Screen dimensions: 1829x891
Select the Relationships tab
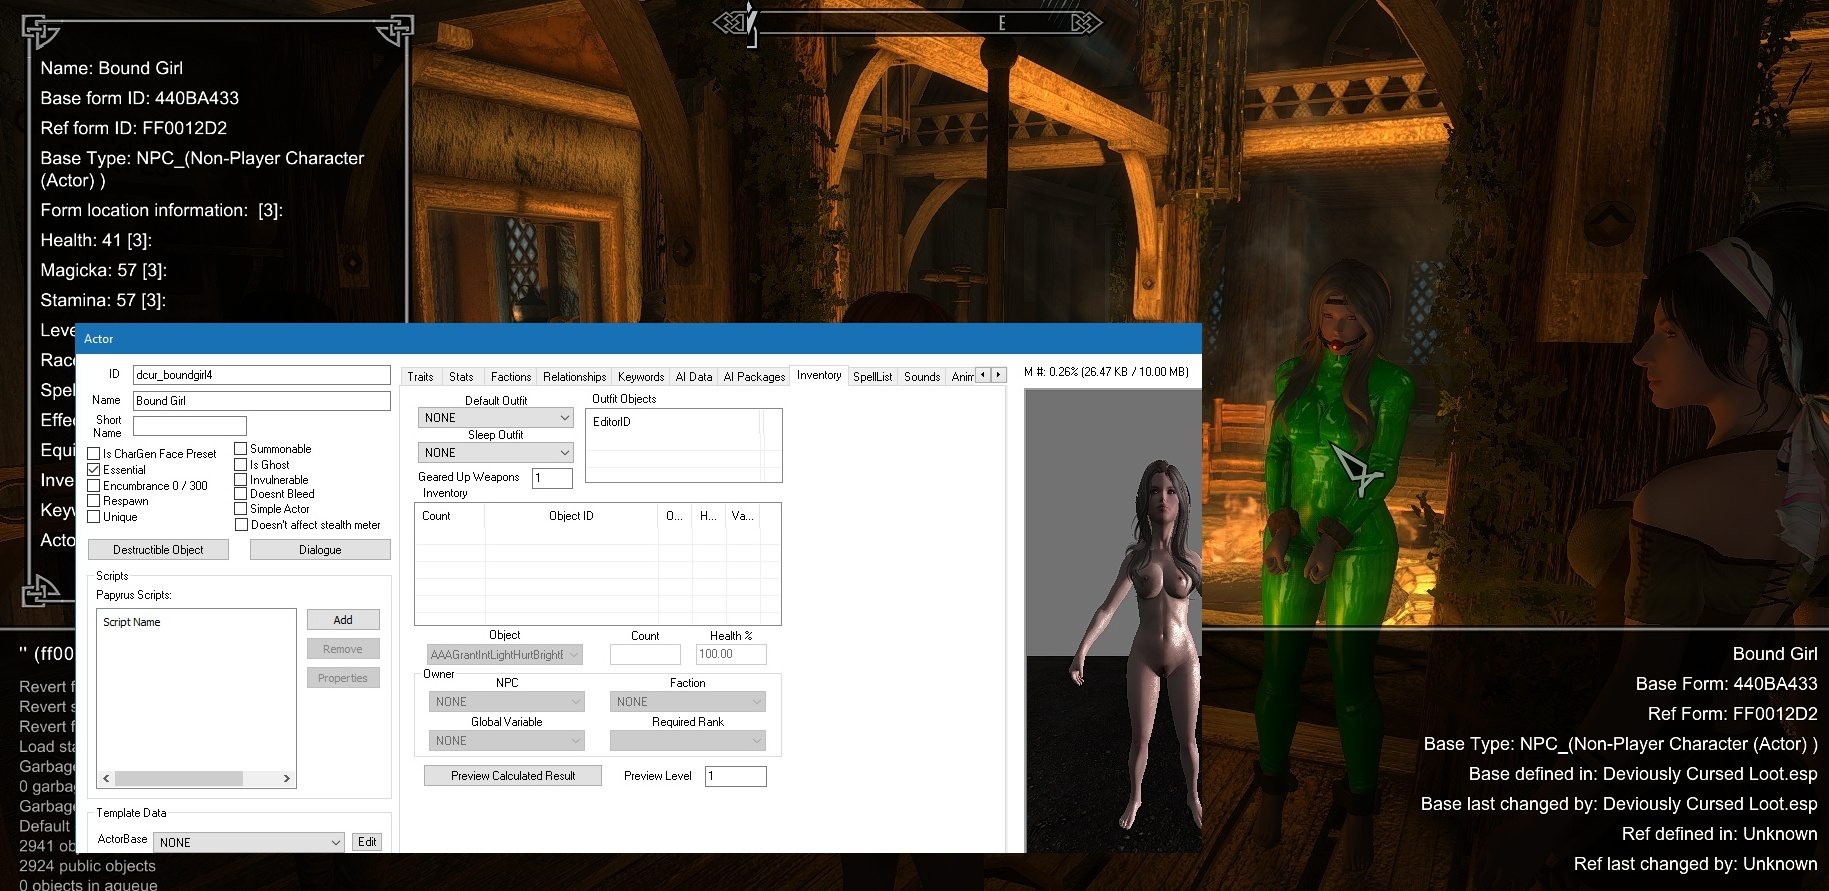click(x=575, y=377)
